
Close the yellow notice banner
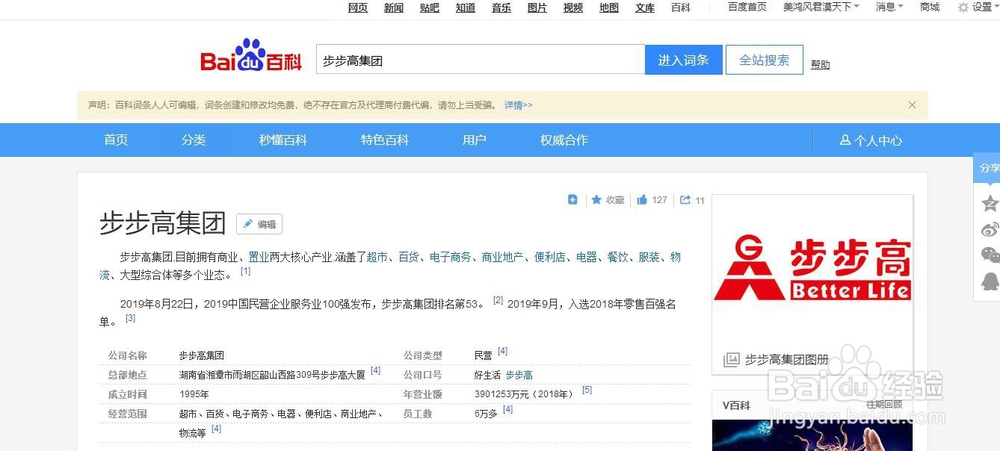click(x=912, y=105)
